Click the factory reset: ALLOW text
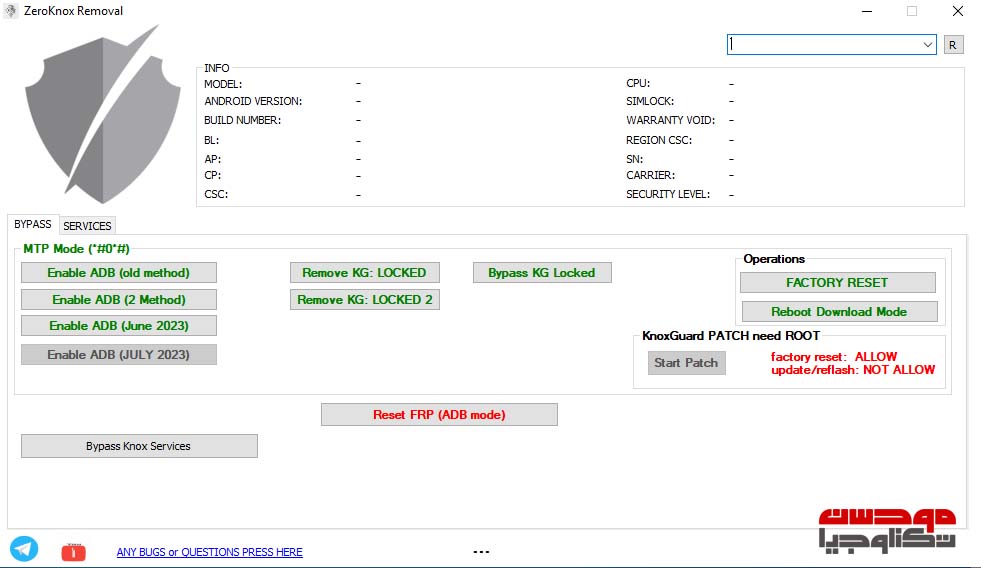The width and height of the screenshot is (981, 568). click(833, 357)
